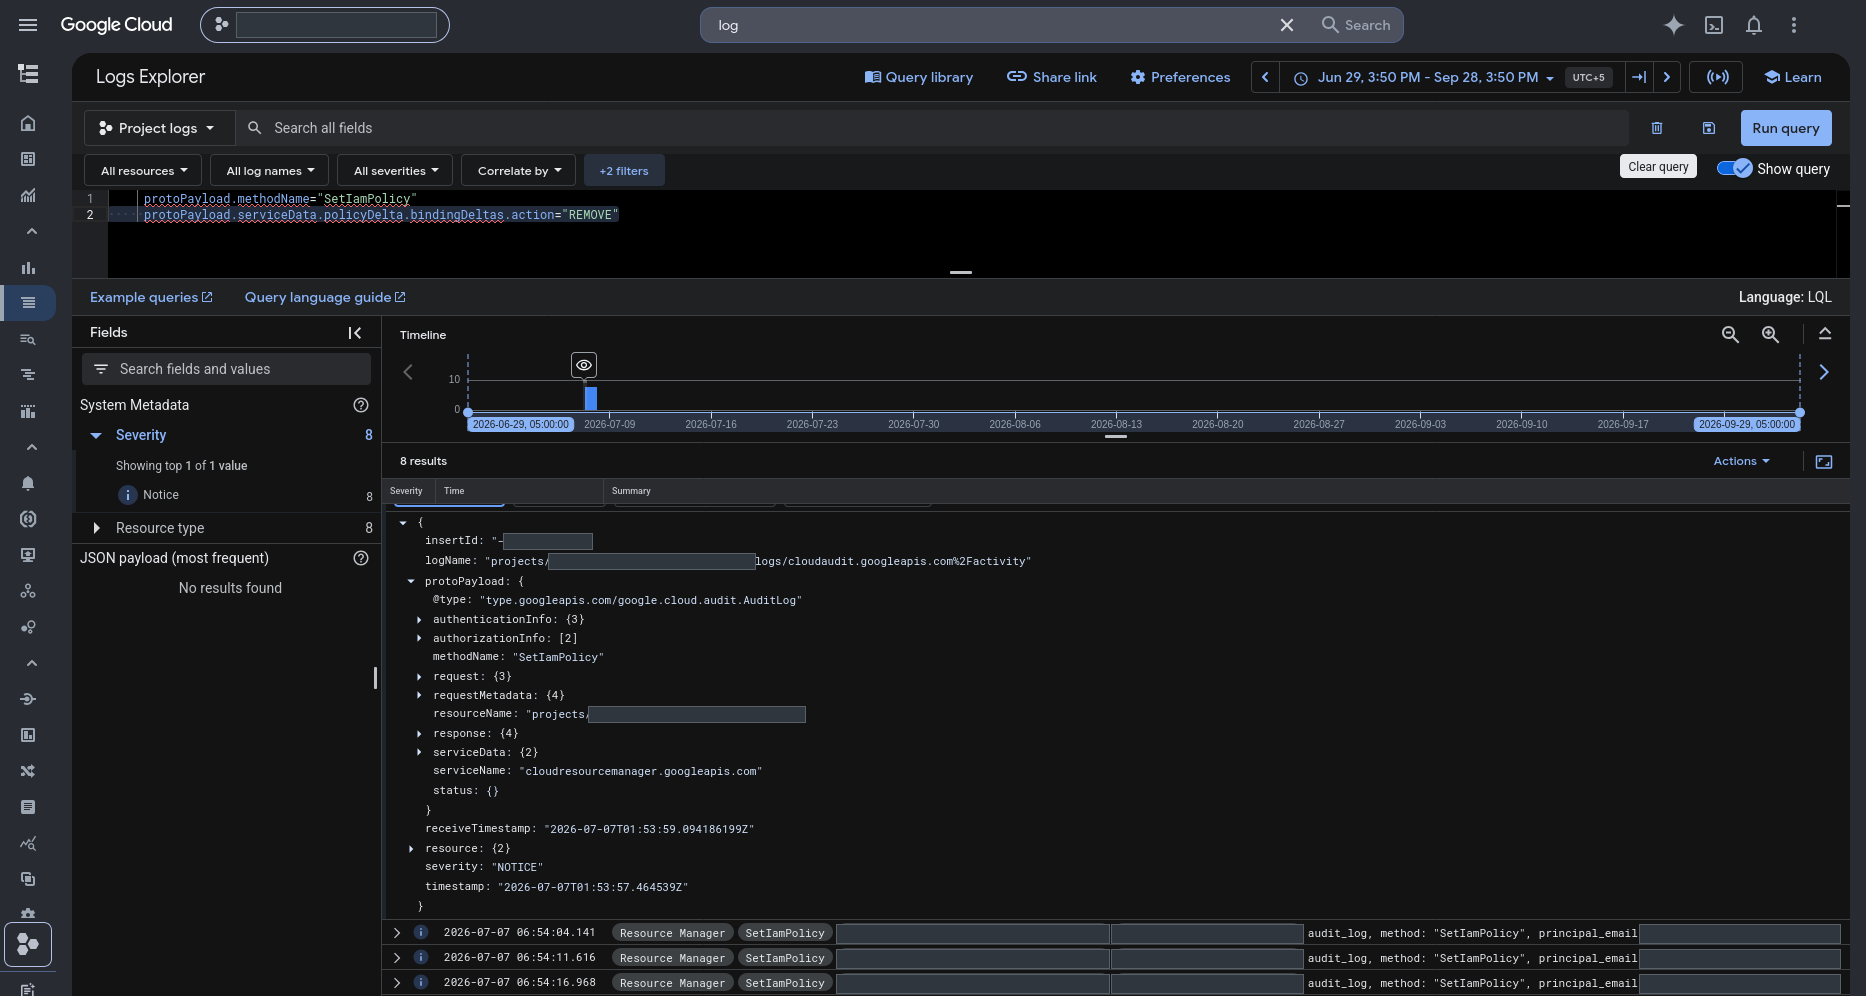Open the Actions dropdown
Viewport: 1866px width, 996px height.
click(1741, 461)
